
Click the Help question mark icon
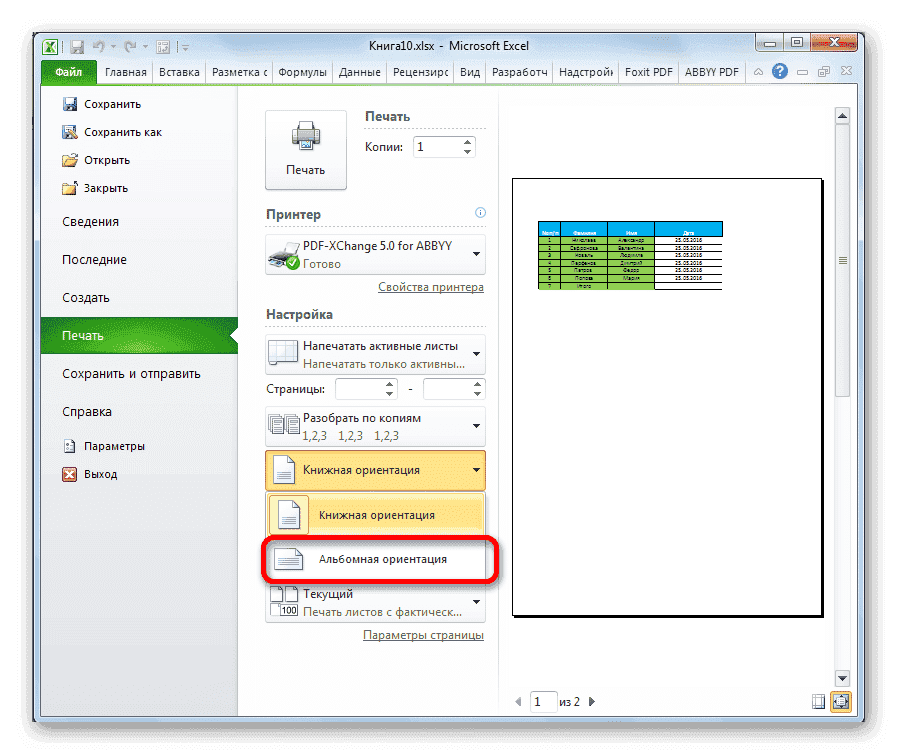779,71
